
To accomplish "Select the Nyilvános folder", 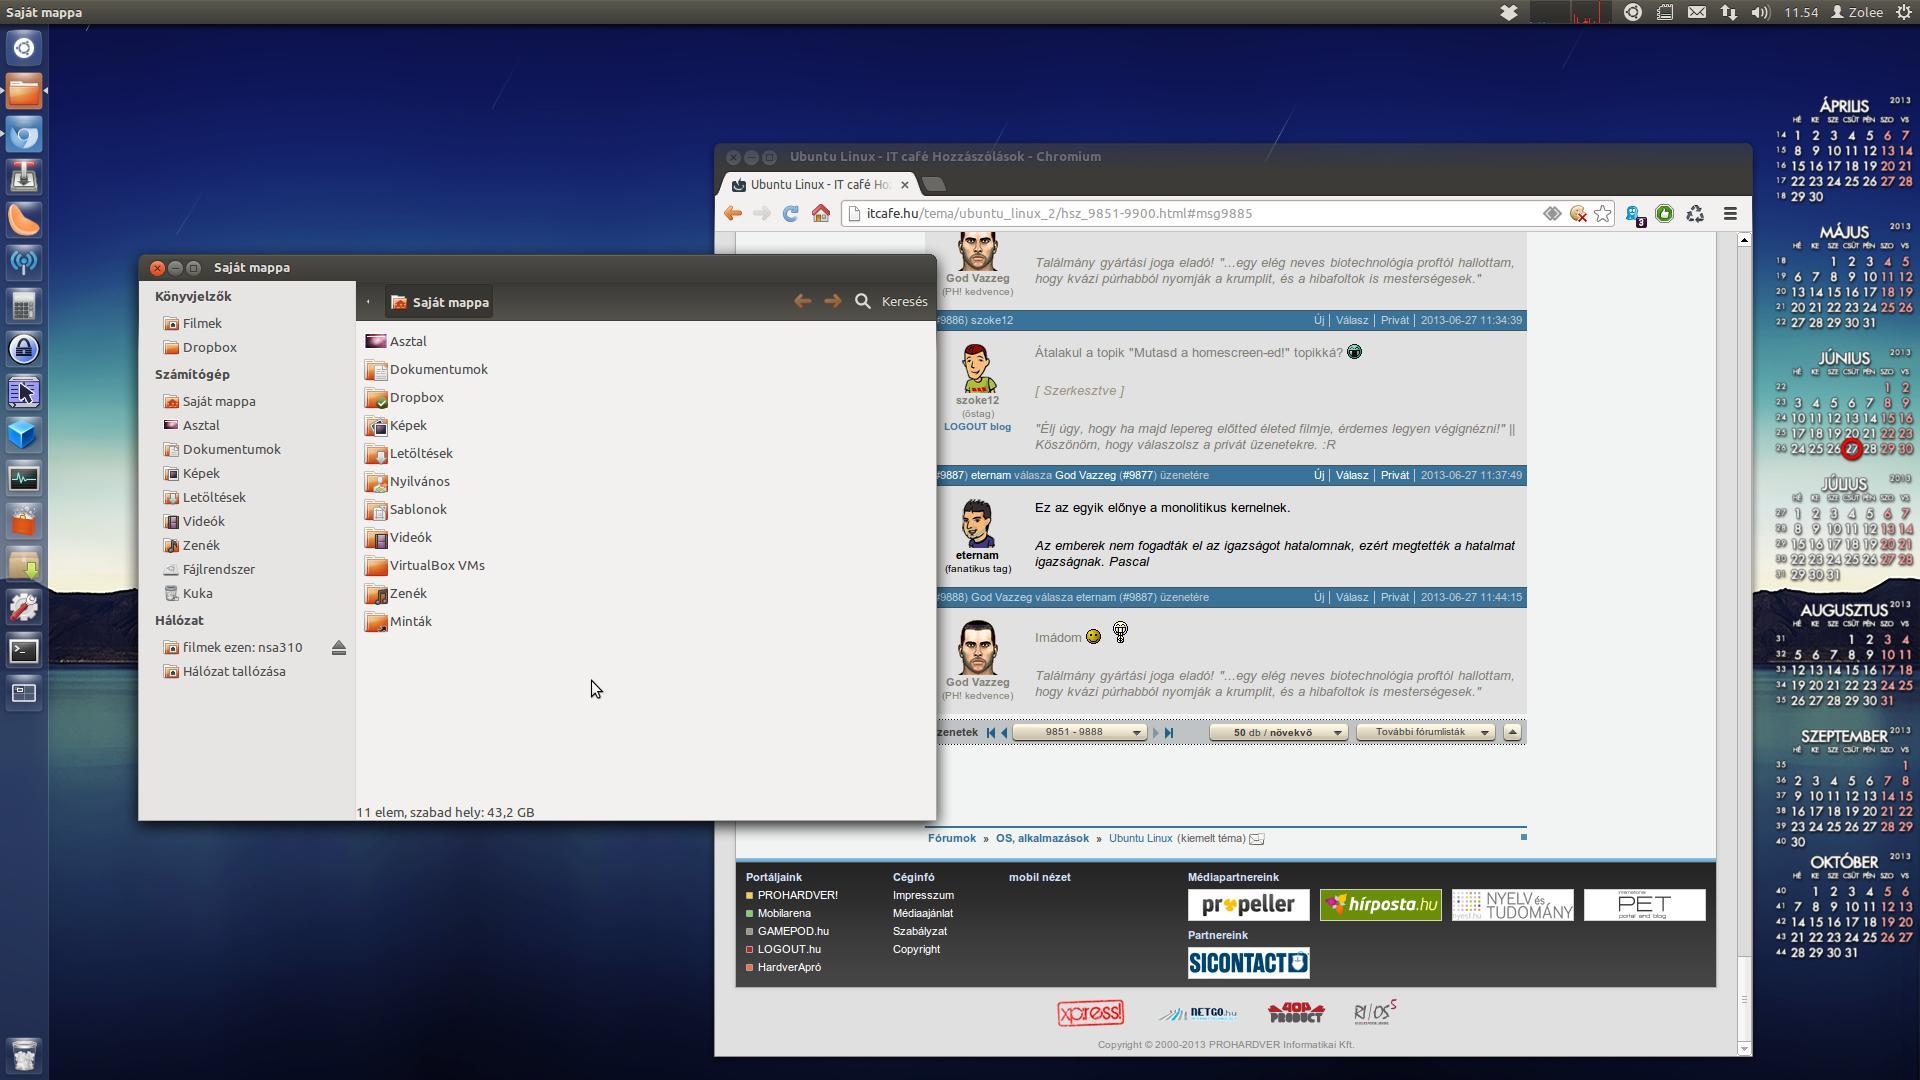I will [408, 481].
